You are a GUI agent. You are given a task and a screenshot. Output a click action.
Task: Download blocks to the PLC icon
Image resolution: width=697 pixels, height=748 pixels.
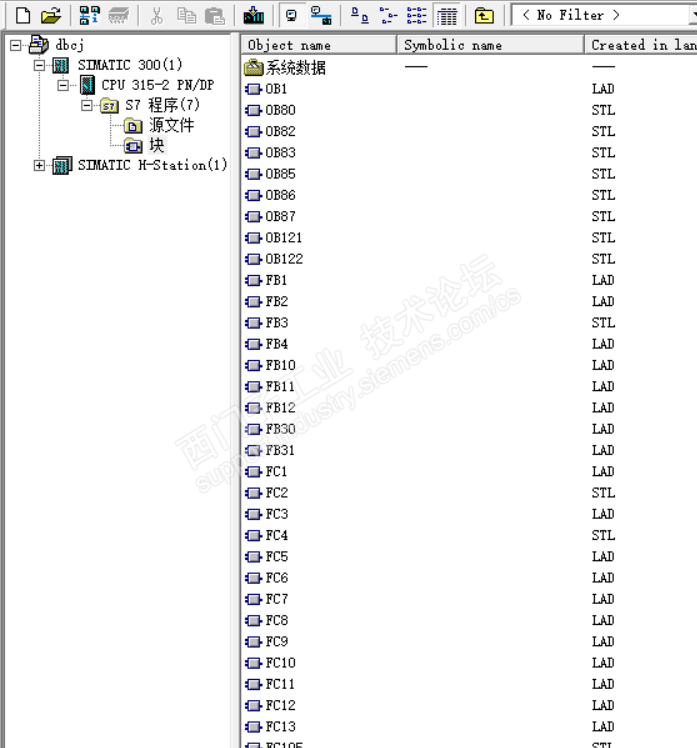(253, 16)
